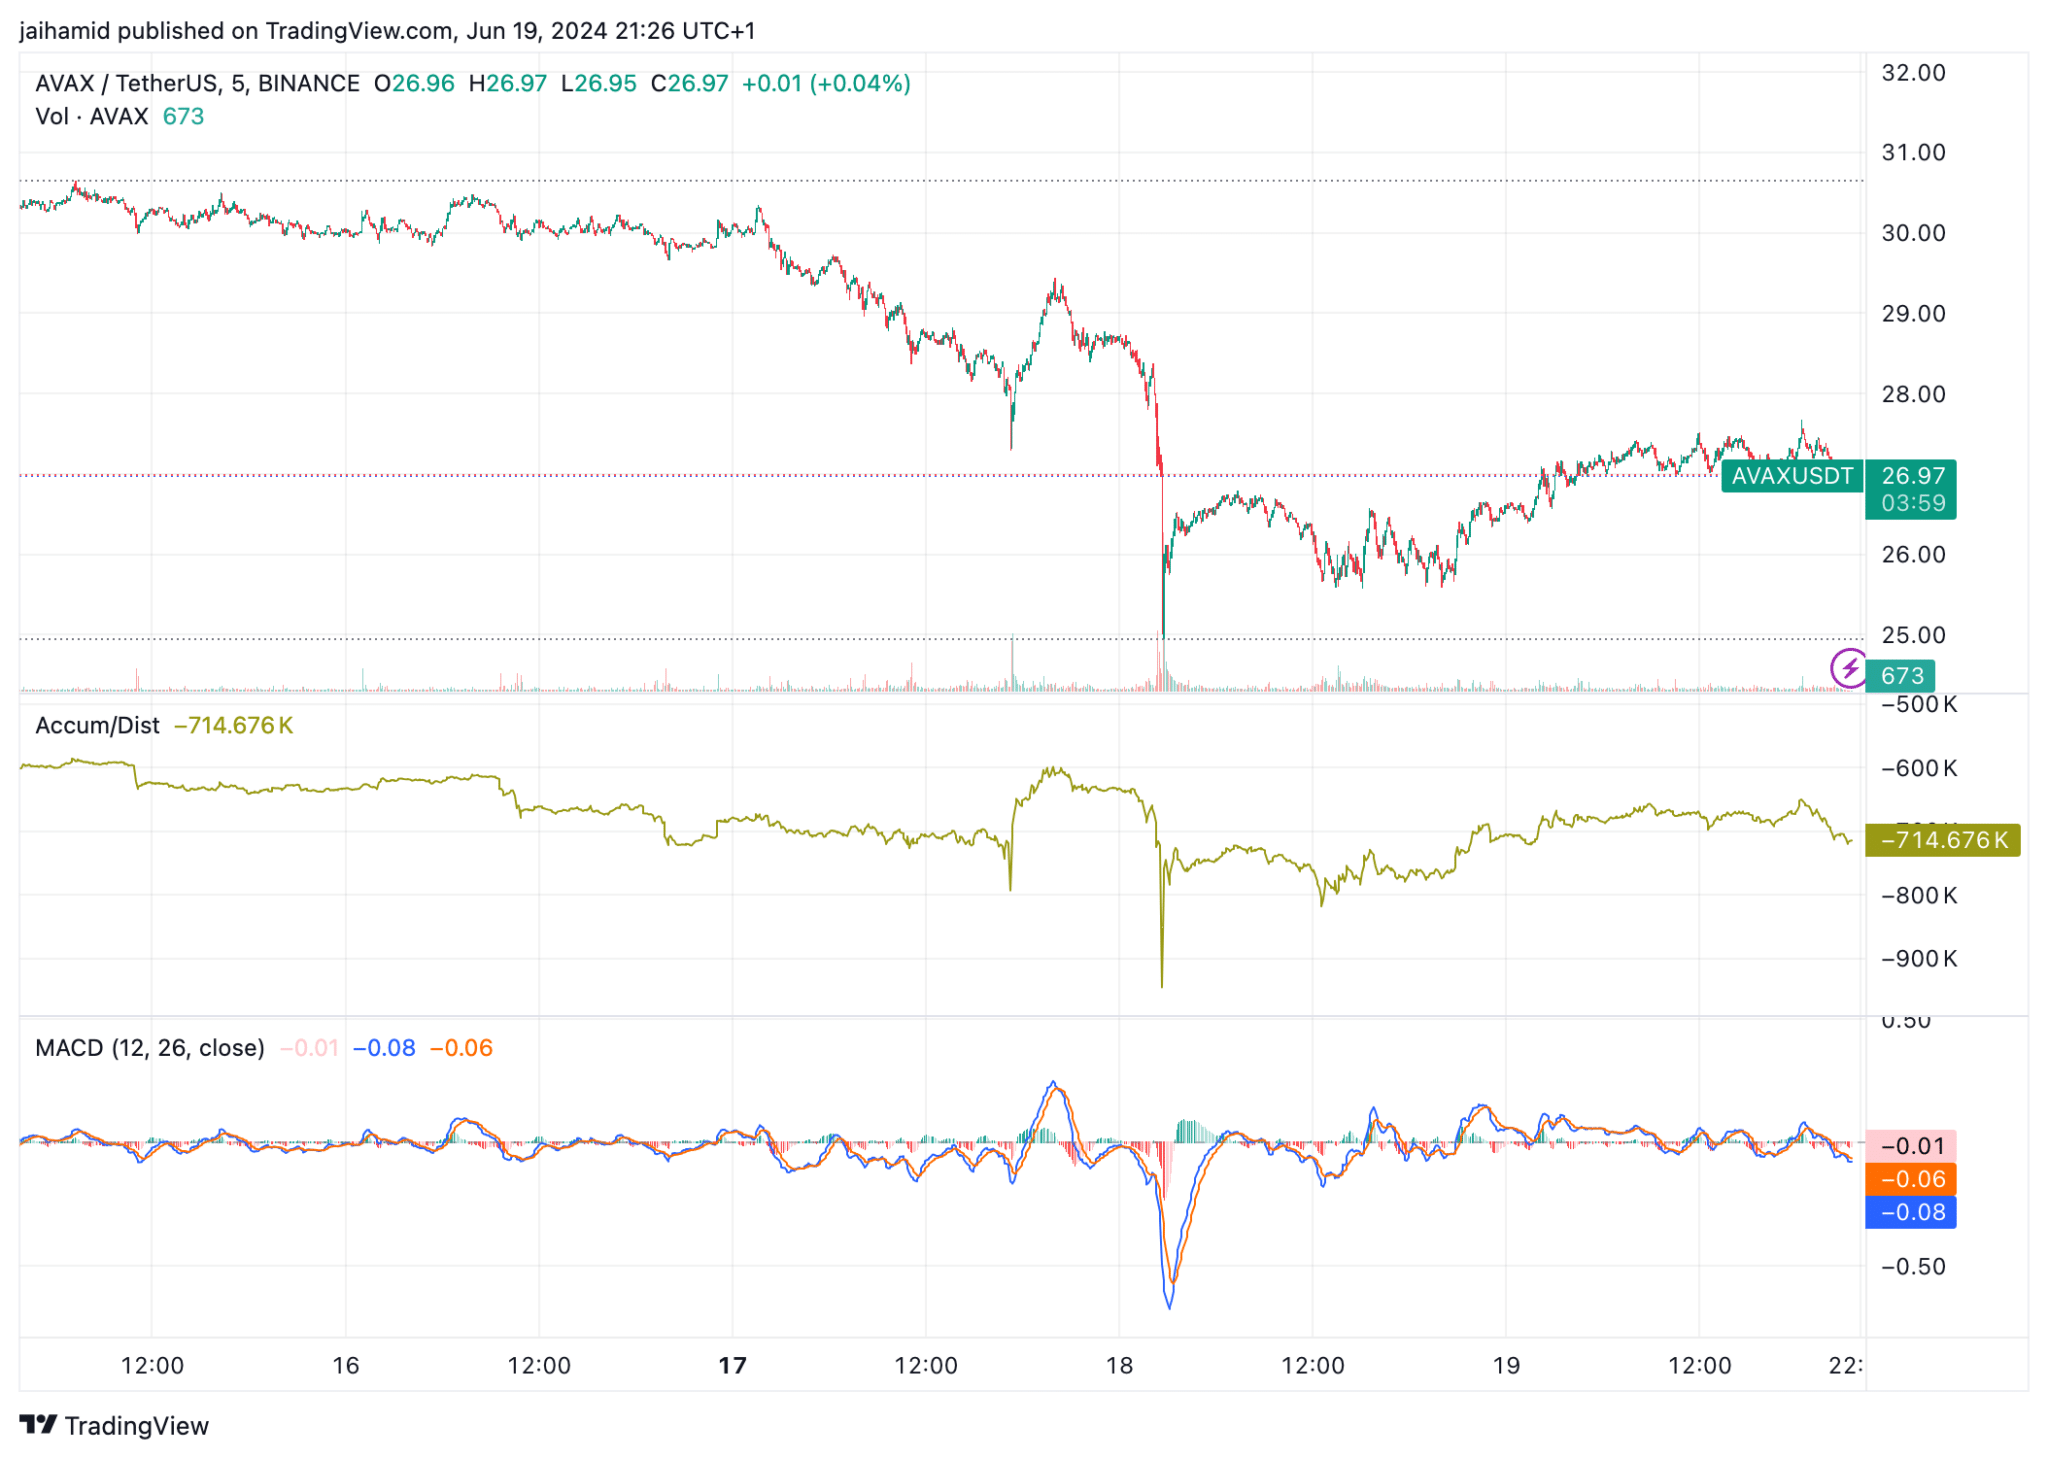This screenshot has height=1459, width=2048.
Task: Click the +0.01 (+0.04%) change value
Action: click(826, 83)
